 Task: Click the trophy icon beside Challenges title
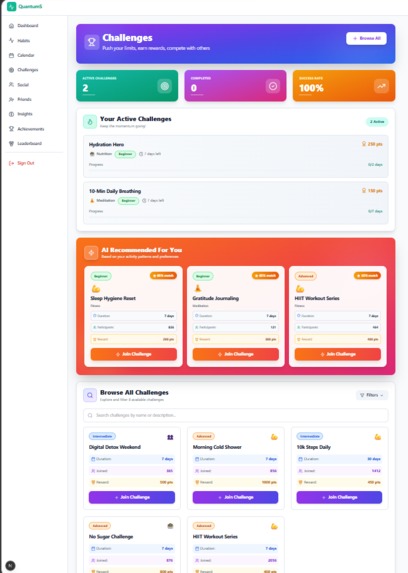click(91, 42)
